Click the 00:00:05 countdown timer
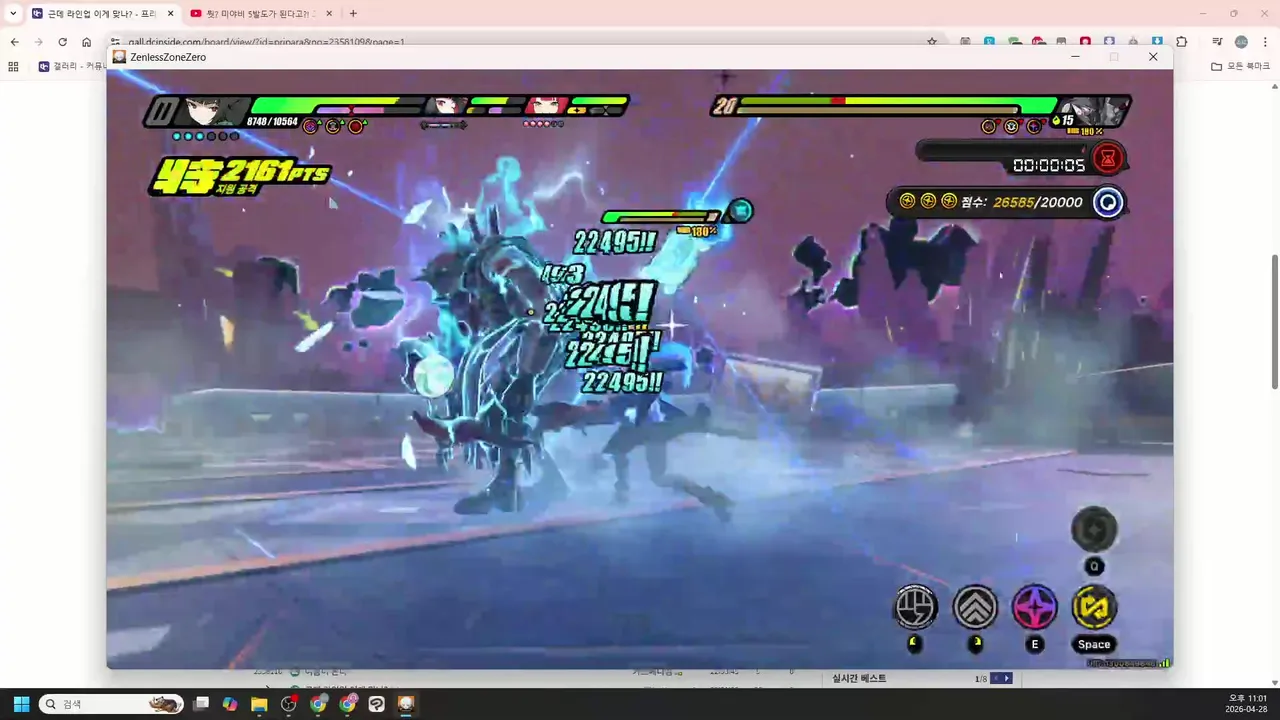The width and height of the screenshot is (1280, 720). click(1048, 165)
